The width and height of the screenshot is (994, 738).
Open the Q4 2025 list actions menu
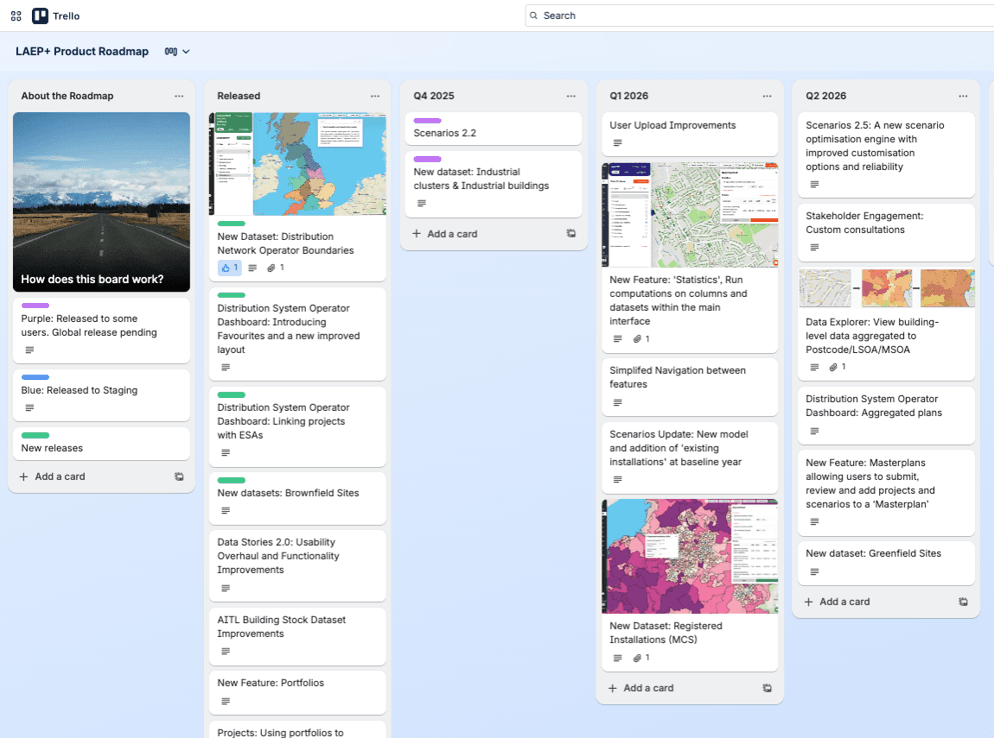point(571,96)
